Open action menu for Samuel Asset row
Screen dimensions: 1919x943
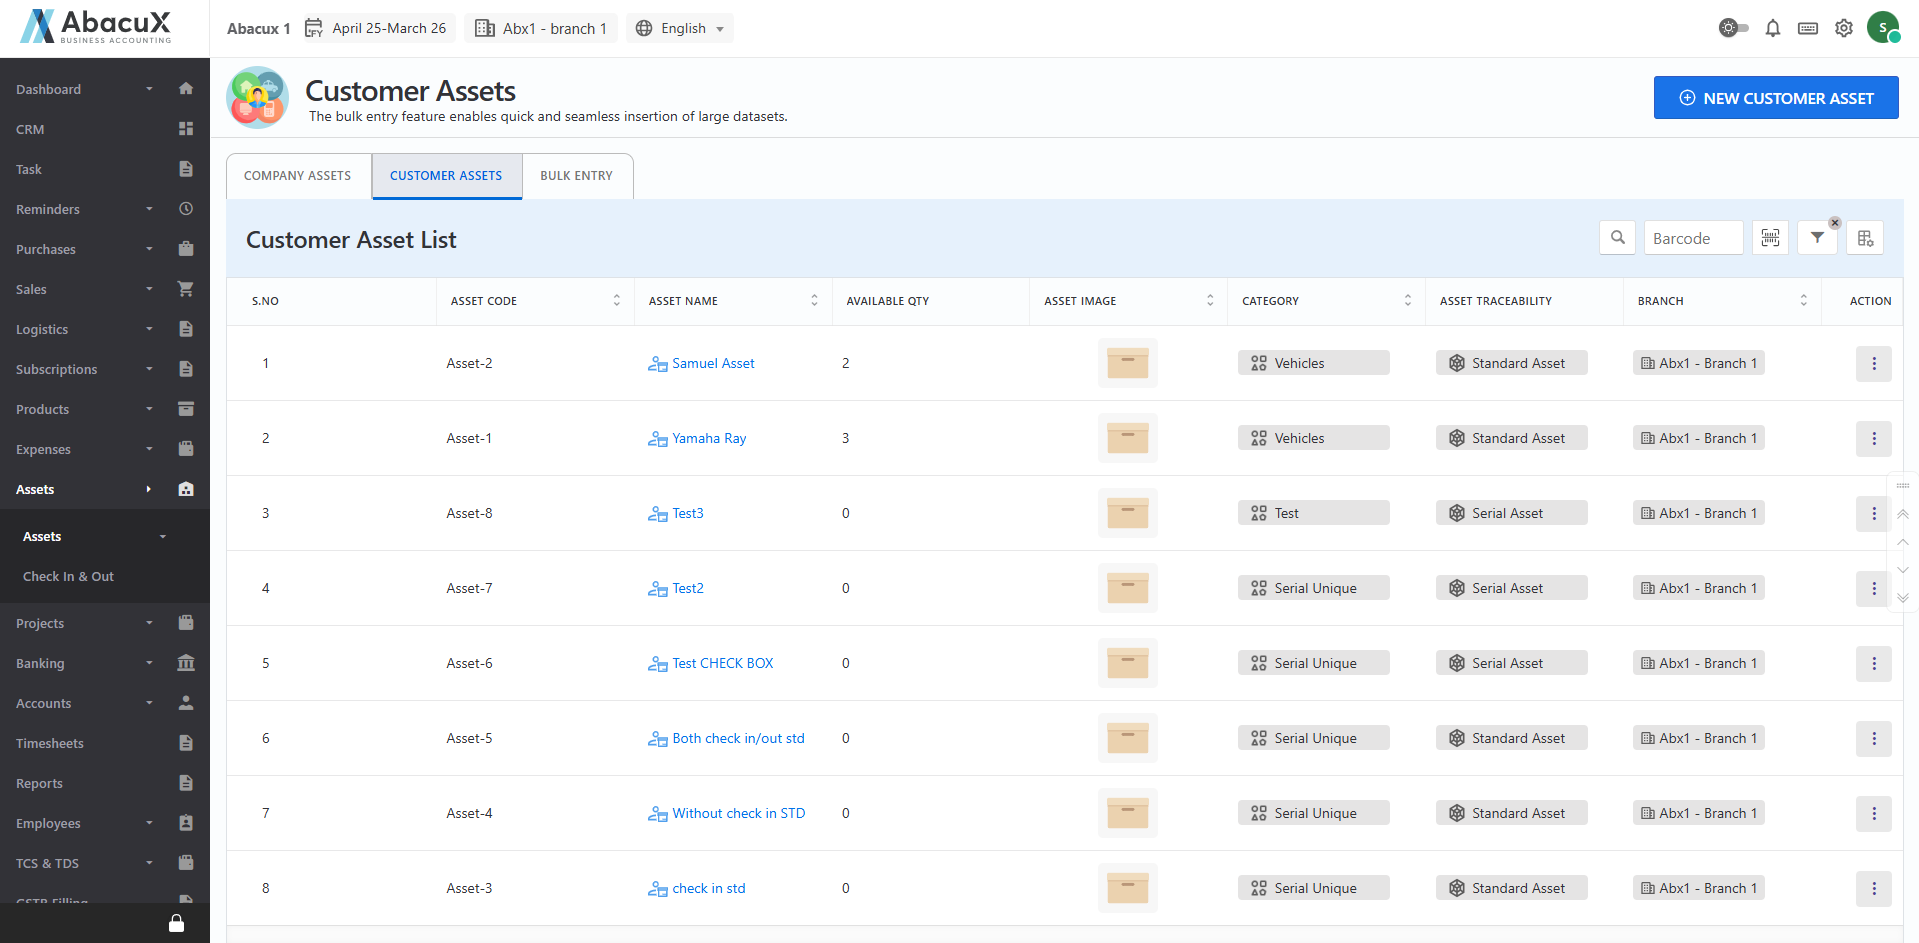[x=1873, y=363]
